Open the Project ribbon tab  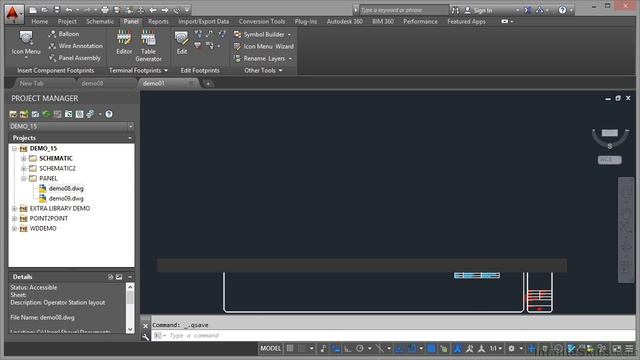click(67, 21)
